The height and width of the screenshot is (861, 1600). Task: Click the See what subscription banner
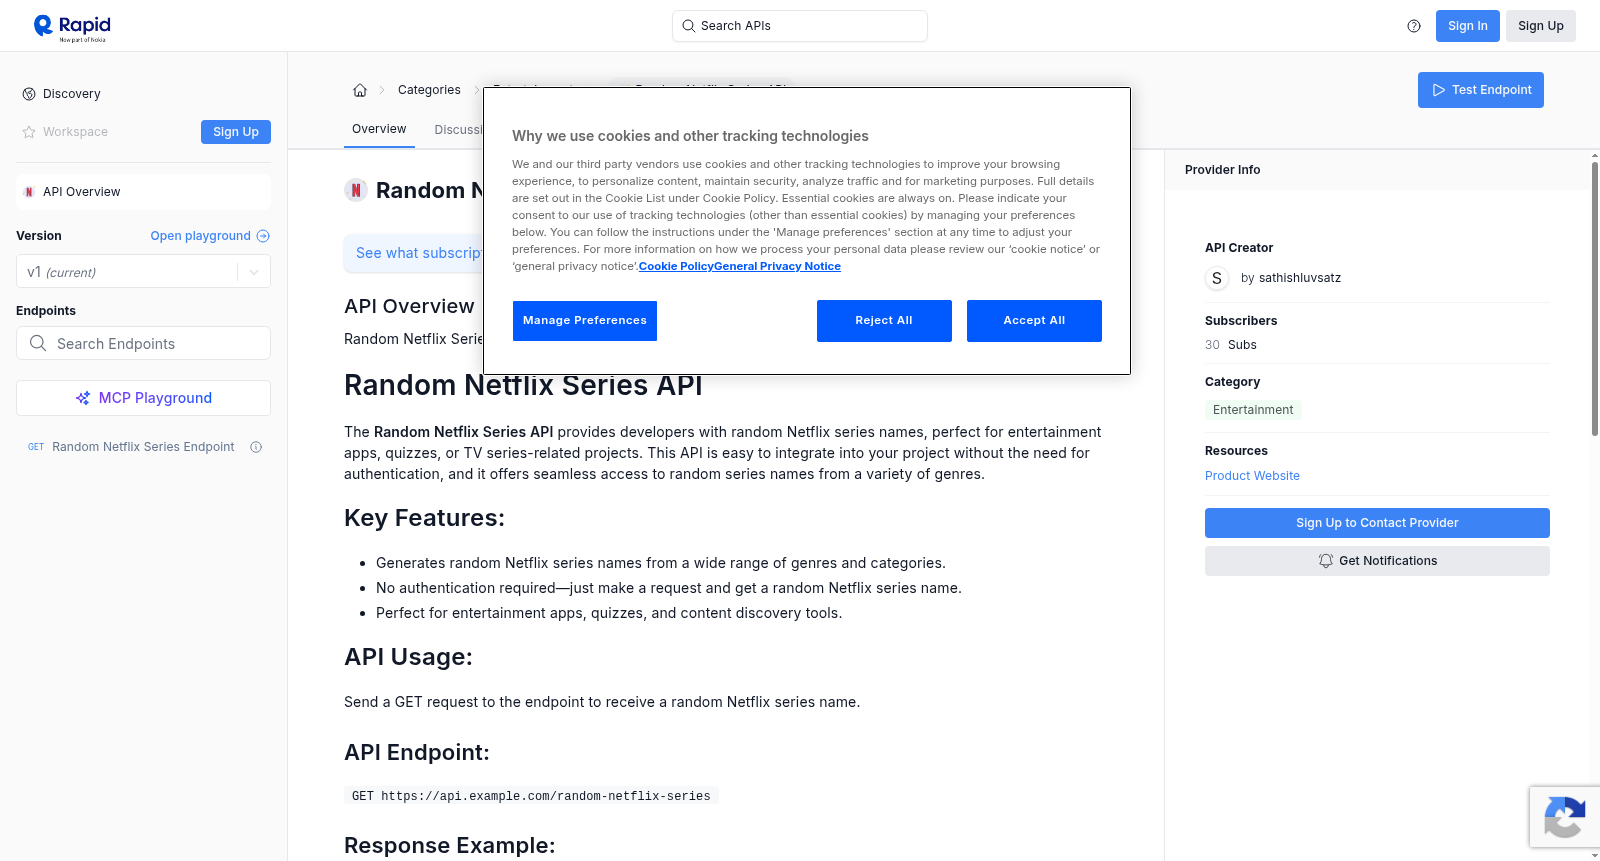pyautogui.click(x=414, y=253)
